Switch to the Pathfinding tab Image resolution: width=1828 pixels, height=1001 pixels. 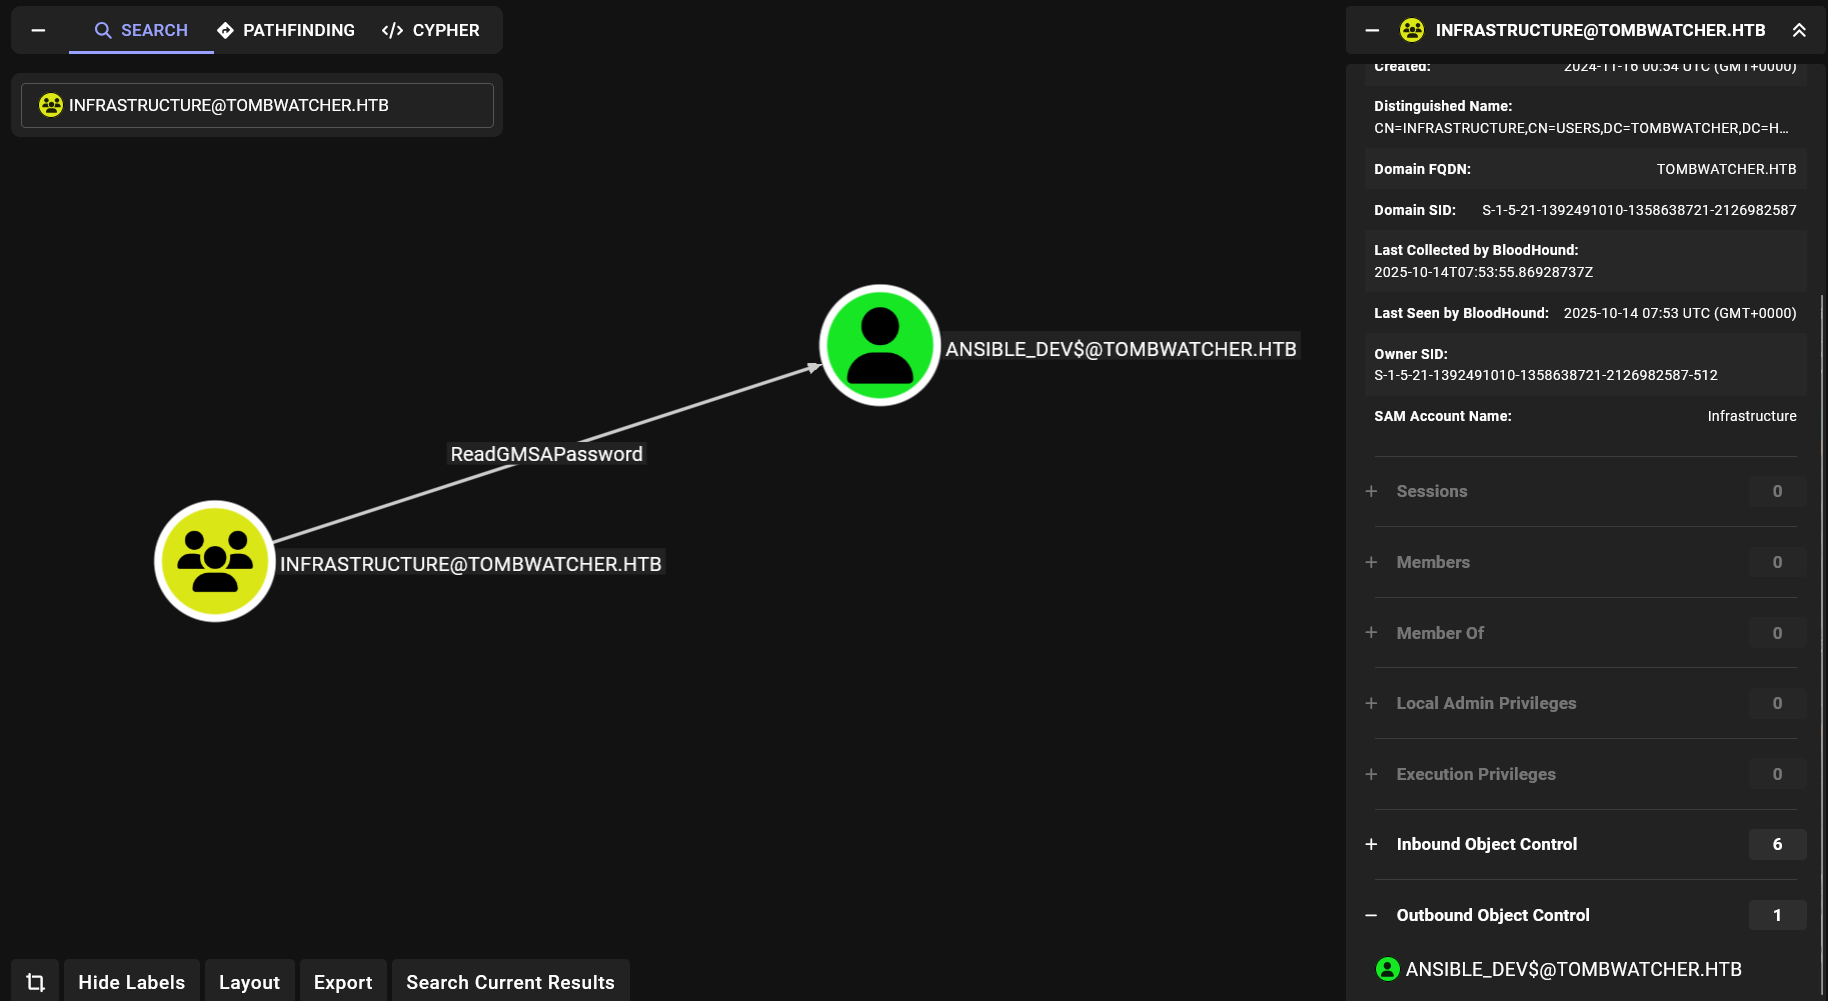[x=286, y=30]
